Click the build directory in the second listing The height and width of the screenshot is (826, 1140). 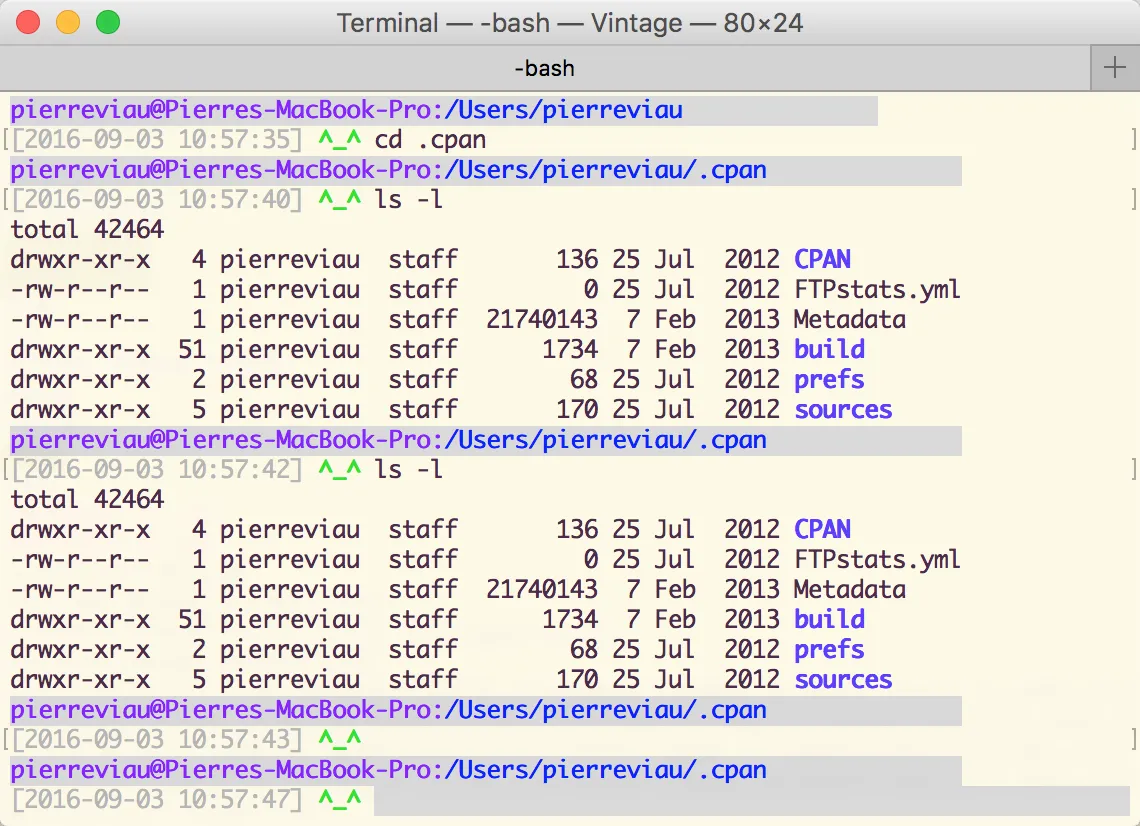[x=830, y=620]
